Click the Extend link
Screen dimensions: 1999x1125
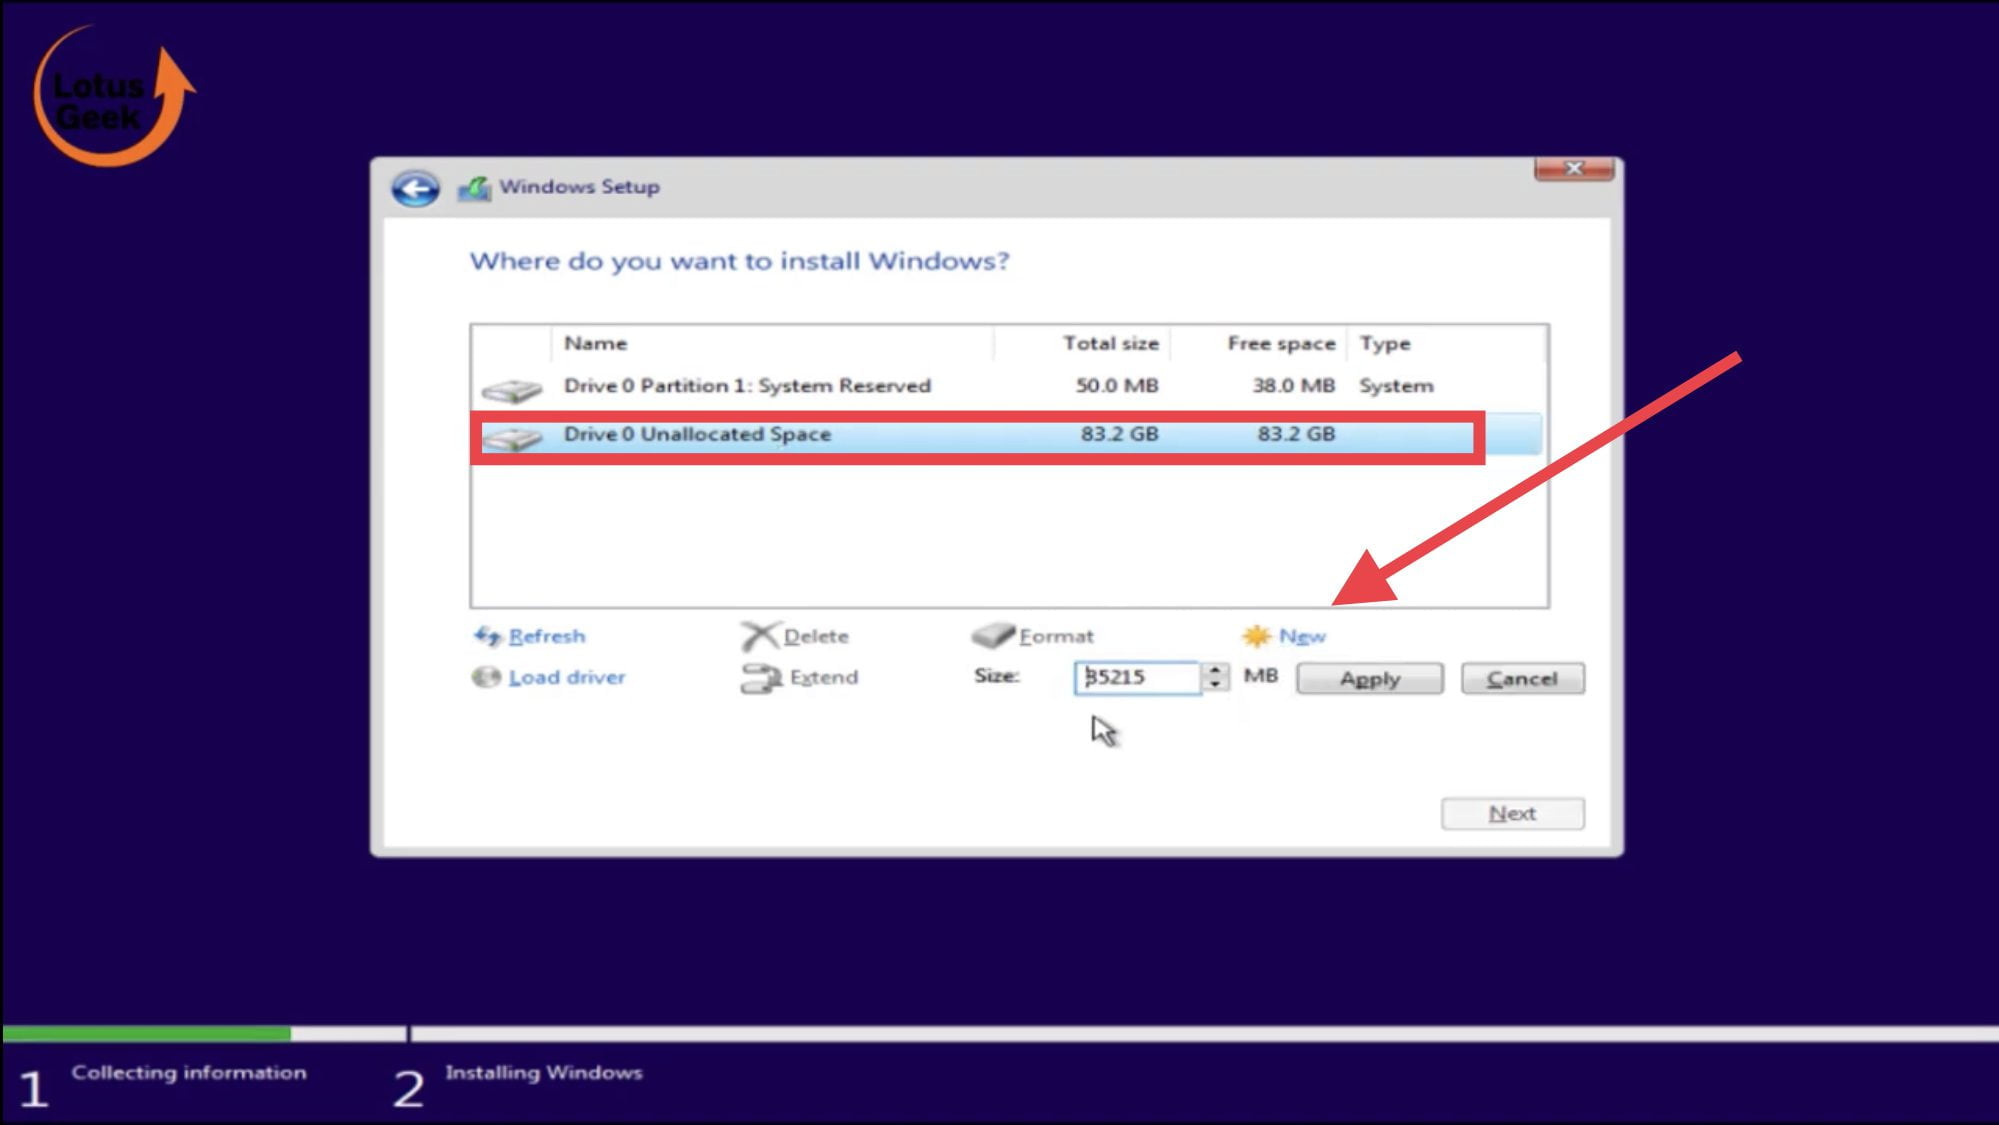pos(824,677)
